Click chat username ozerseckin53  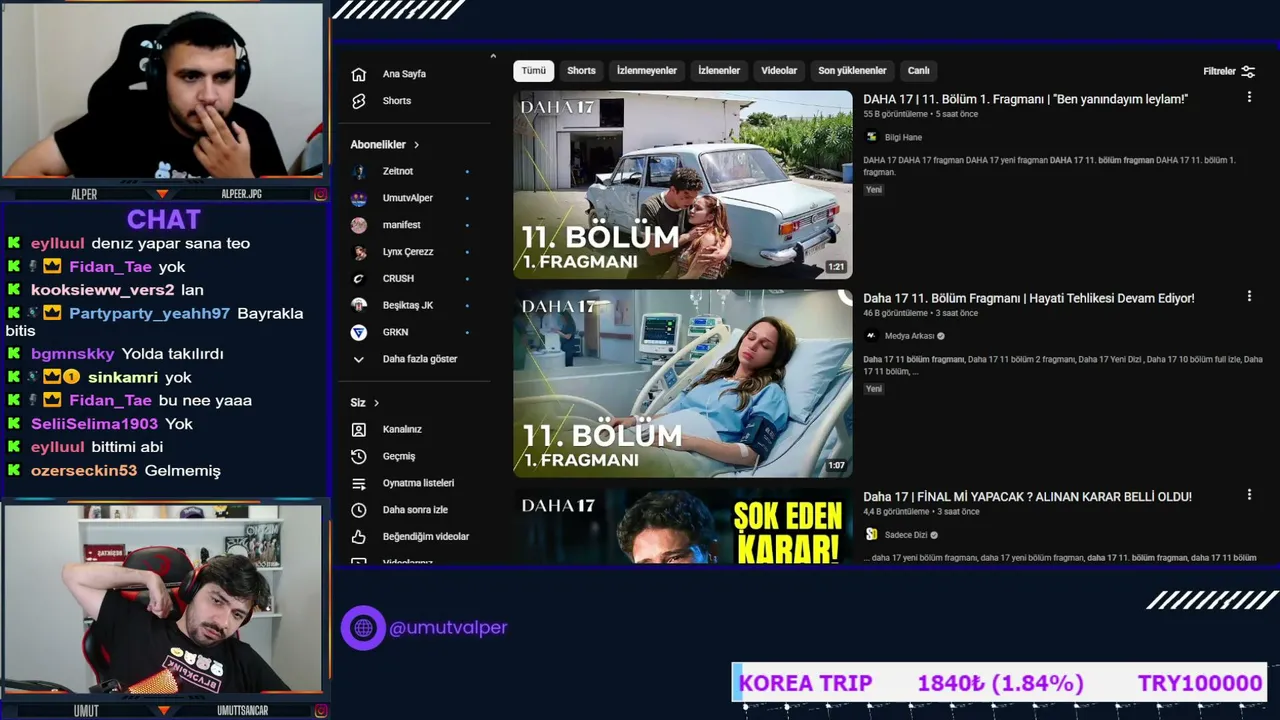84,470
